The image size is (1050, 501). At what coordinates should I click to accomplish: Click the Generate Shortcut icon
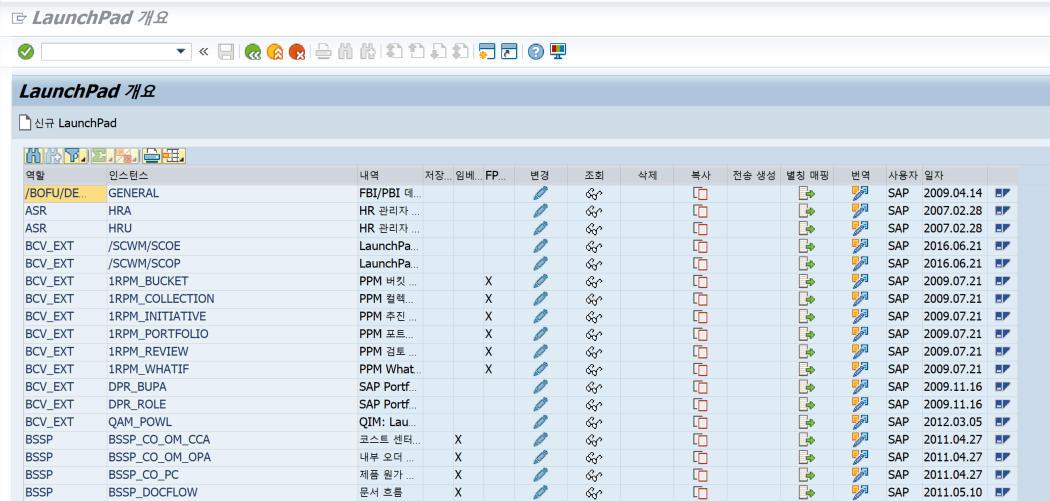coord(509,52)
